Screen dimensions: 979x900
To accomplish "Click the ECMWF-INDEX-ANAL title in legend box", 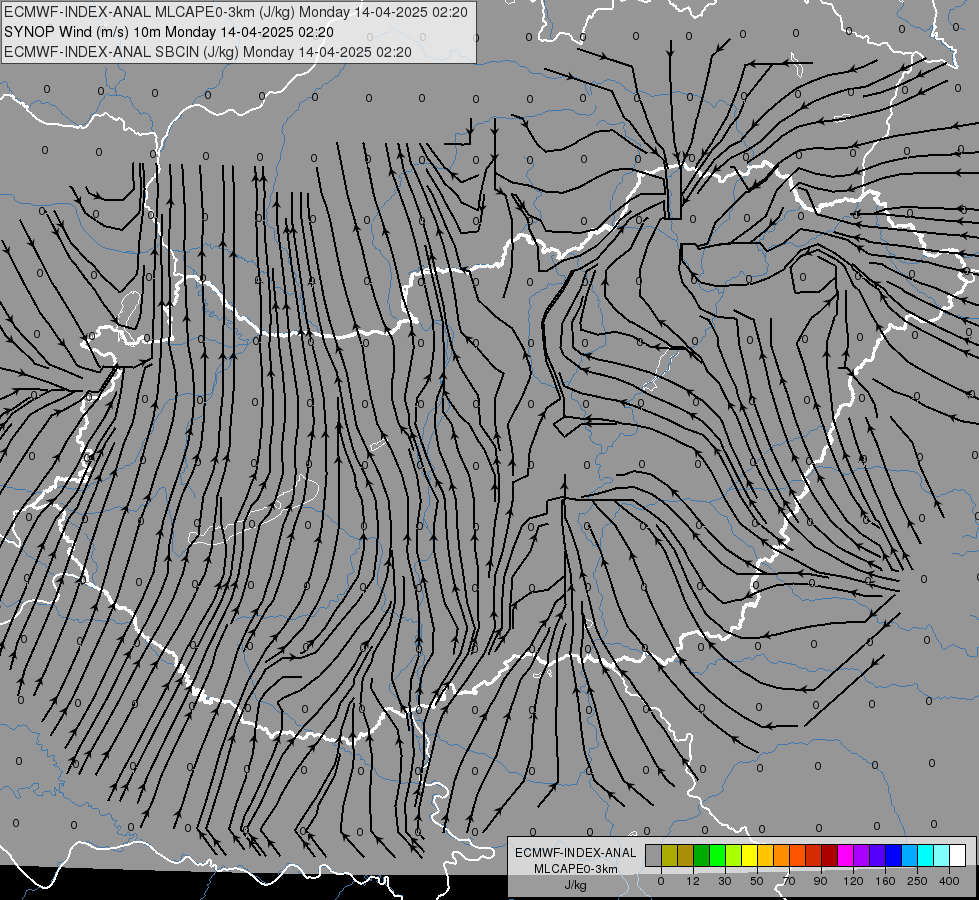I will click(x=576, y=853).
